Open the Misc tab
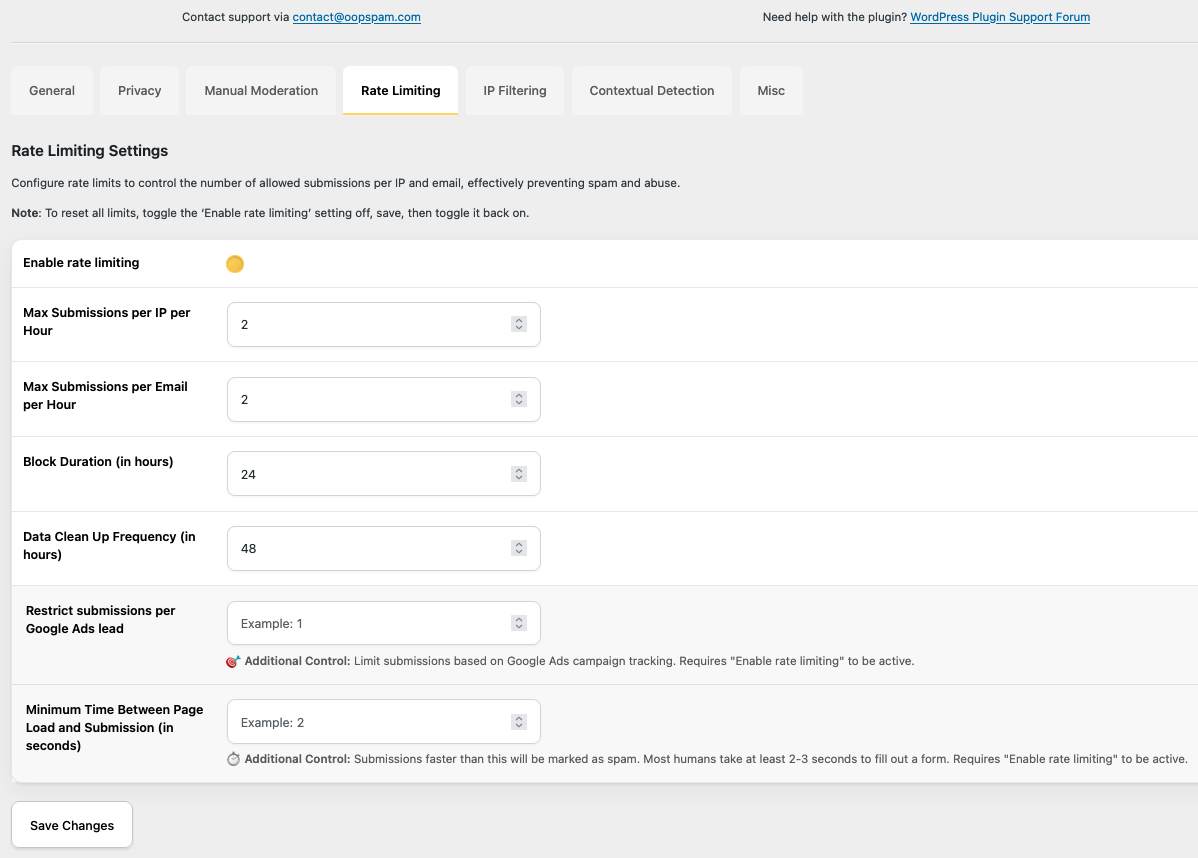The image size is (1198, 858). [x=771, y=91]
